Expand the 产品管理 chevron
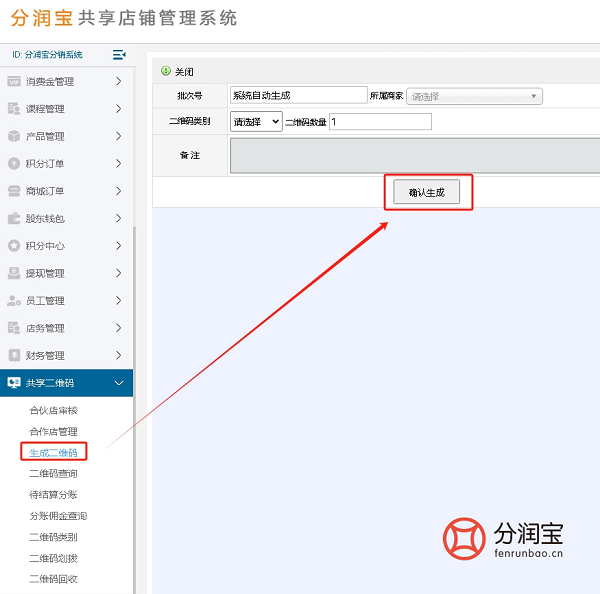600x594 pixels. [x=119, y=136]
